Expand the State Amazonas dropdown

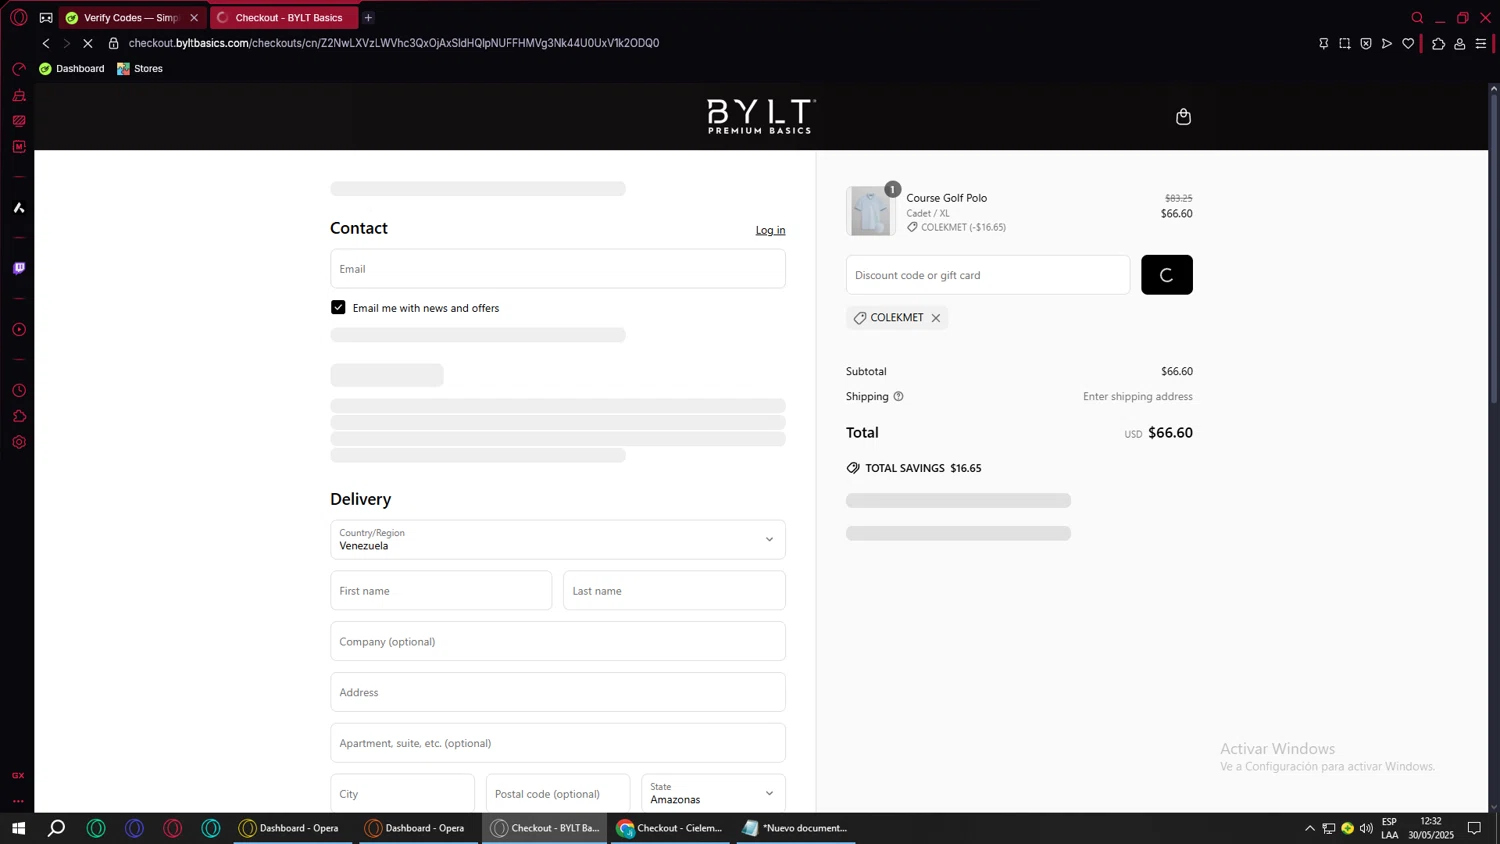pos(713,793)
